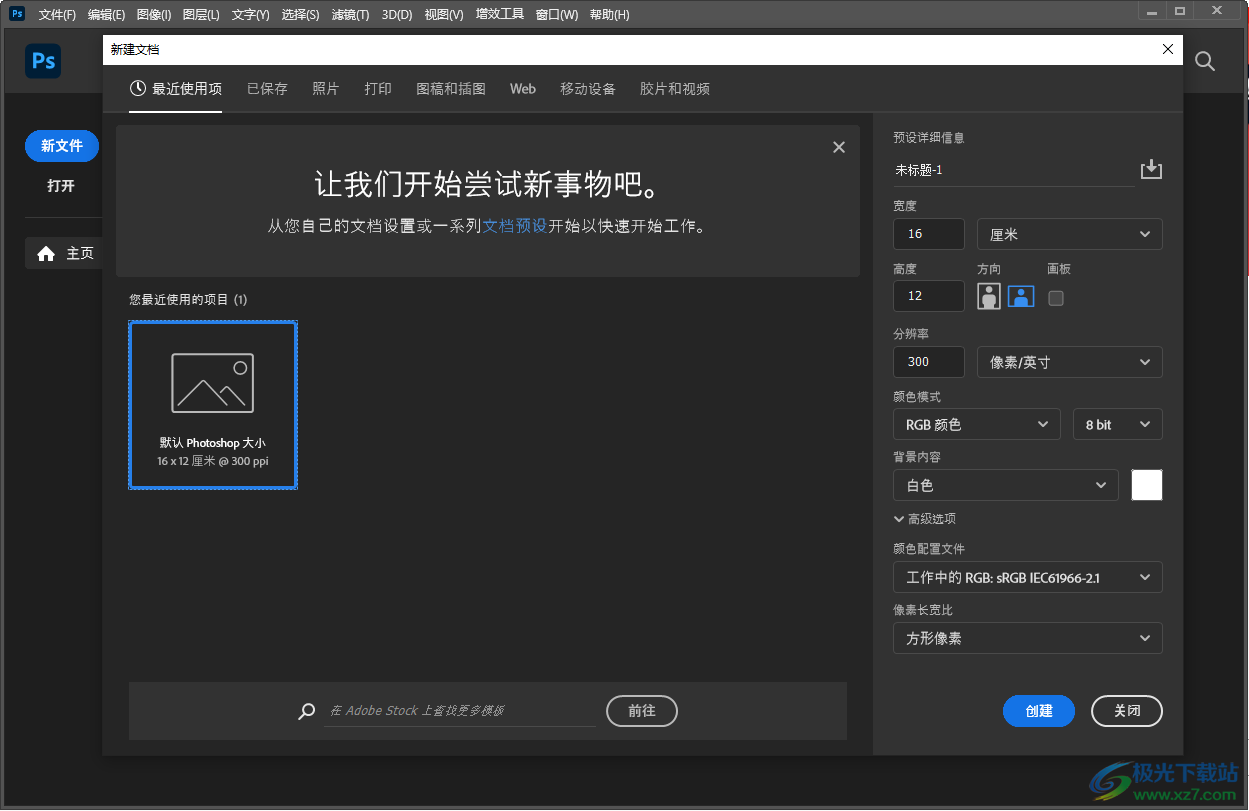1249x811 pixels.
Task: Select landscape orientation under 方向
Action: point(1020,296)
